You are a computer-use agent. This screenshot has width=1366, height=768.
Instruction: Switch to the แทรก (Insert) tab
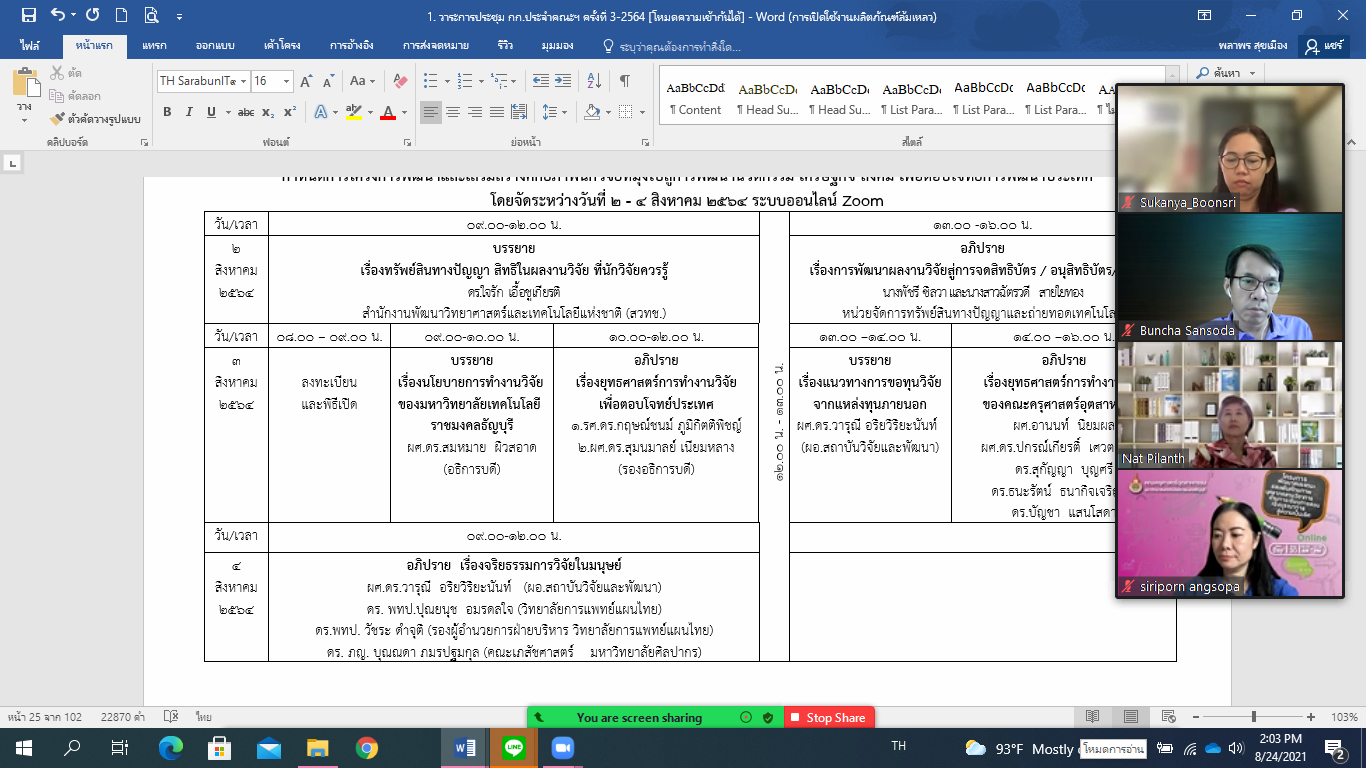(154, 46)
